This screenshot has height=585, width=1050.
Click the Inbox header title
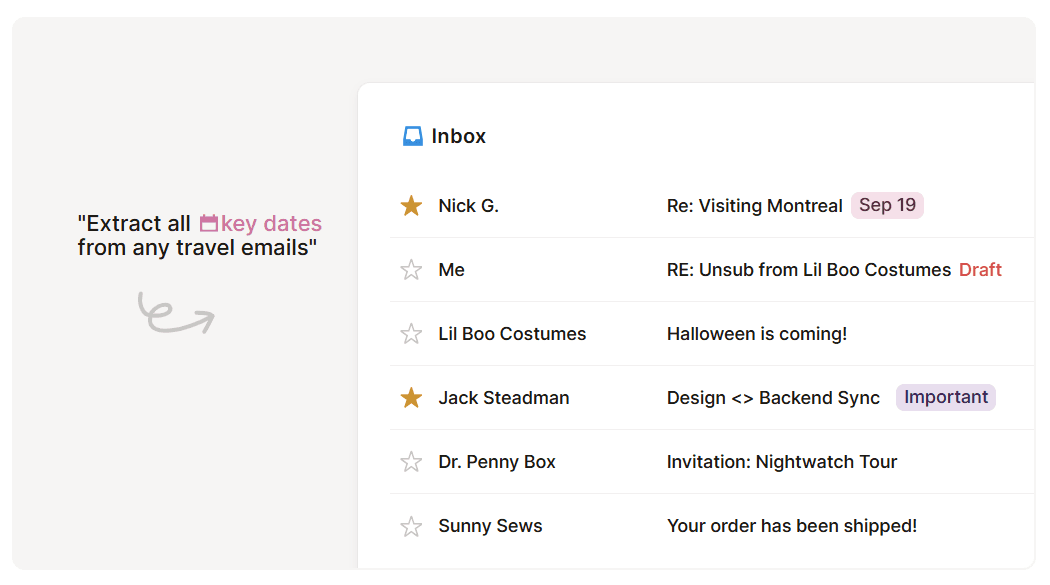point(458,135)
